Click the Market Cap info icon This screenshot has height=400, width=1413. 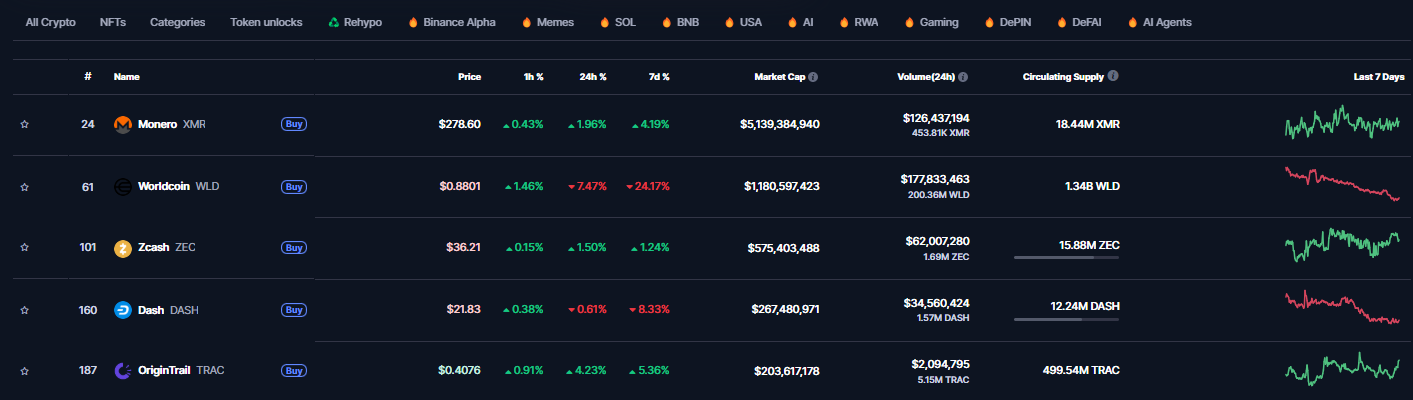pyautogui.click(x=813, y=77)
